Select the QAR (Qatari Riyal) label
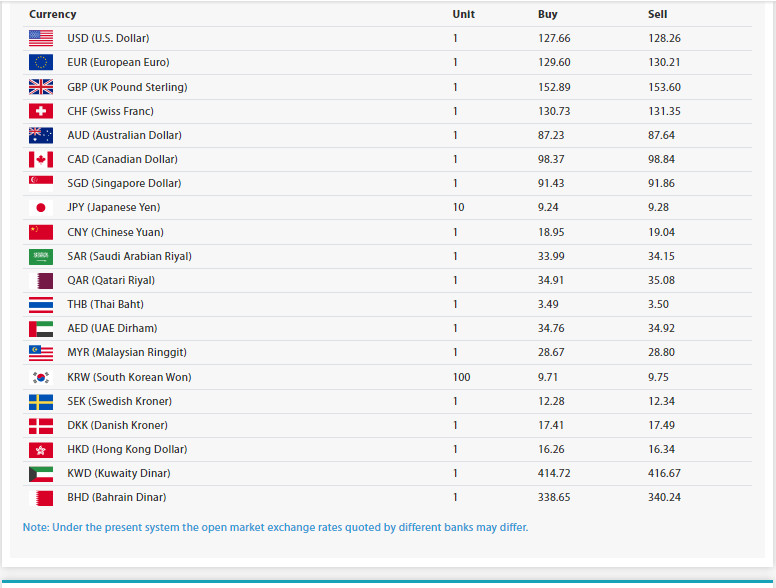 pyautogui.click(x=111, y=280)
